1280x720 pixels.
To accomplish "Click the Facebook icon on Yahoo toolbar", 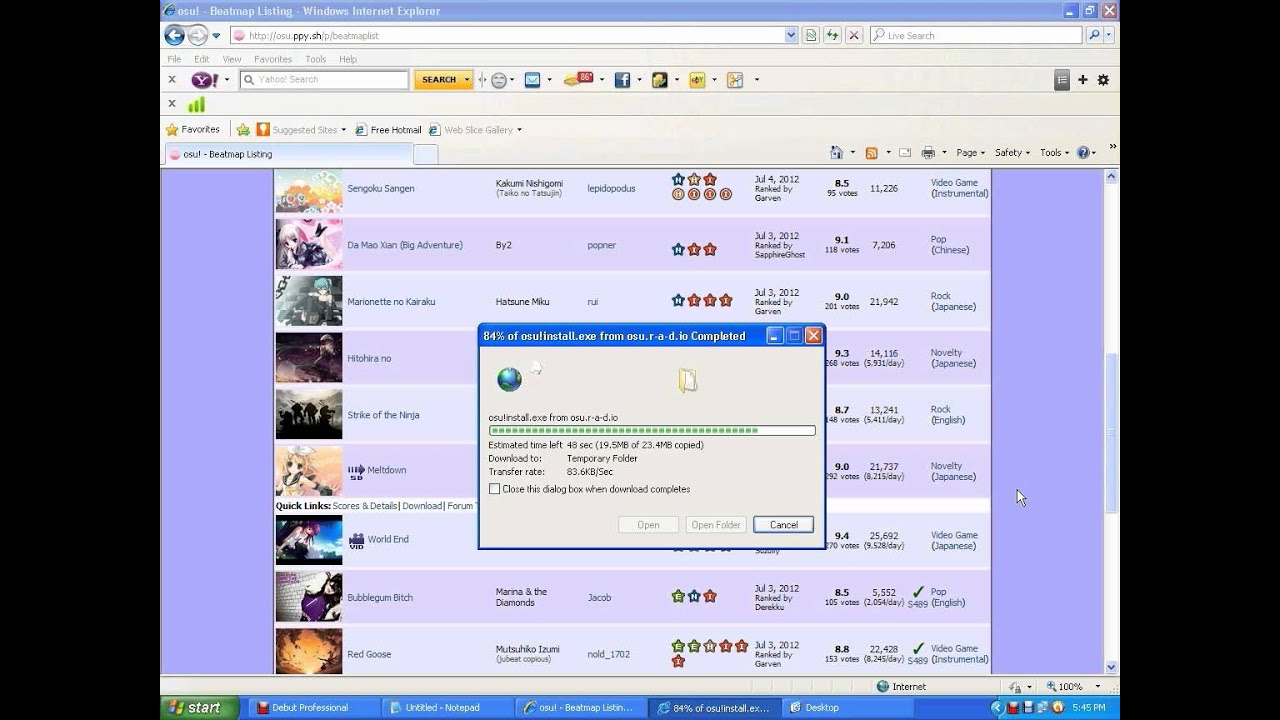I will [x=622, y=80].
